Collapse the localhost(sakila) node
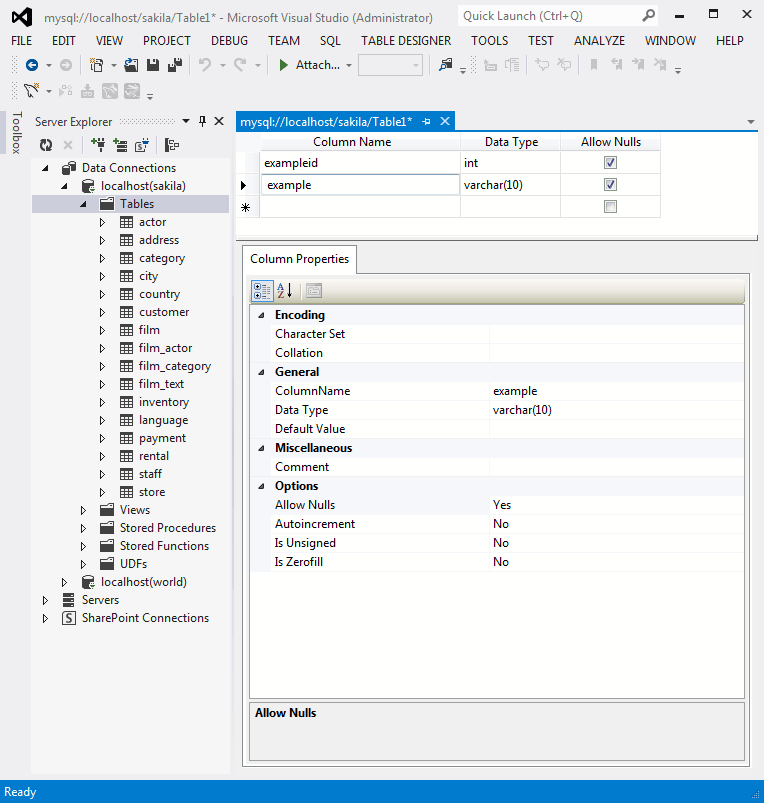 click(x=65, y=186)
